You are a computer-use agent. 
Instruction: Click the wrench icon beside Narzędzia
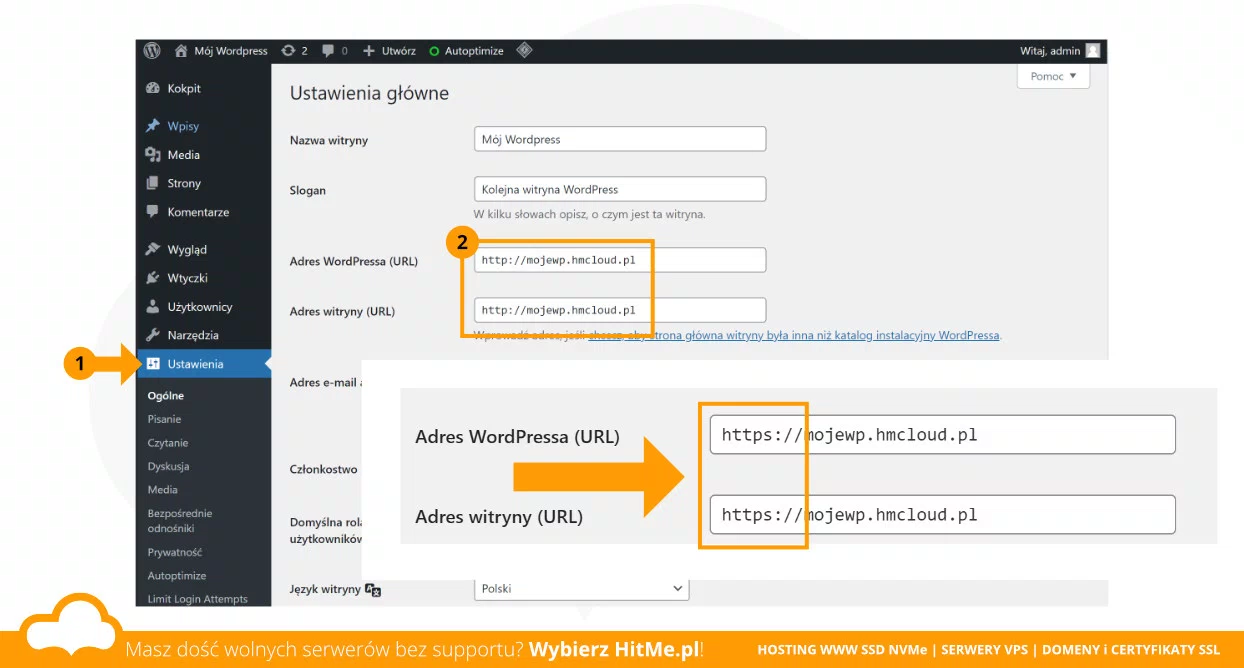click(x=153, y=335)
